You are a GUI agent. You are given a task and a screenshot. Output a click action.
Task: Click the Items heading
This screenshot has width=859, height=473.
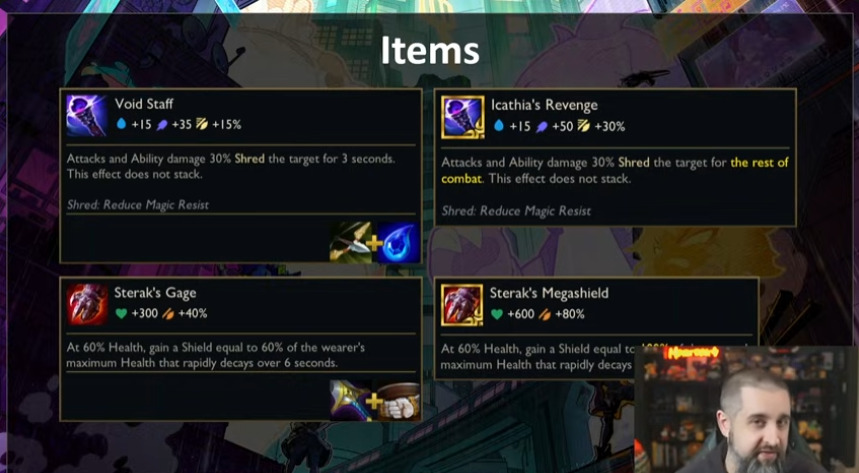(430, 50)
